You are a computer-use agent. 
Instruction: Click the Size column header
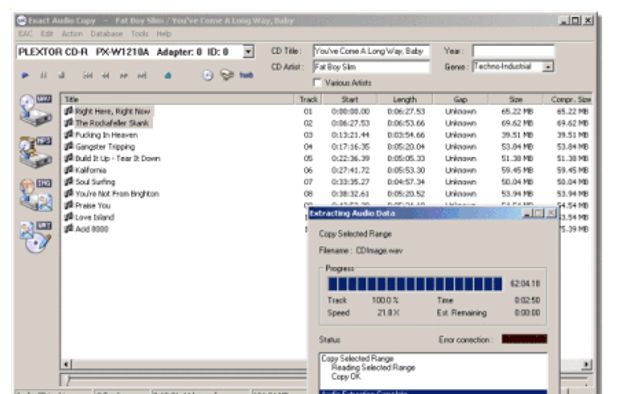pyautogui.click(x=516, y=99)
